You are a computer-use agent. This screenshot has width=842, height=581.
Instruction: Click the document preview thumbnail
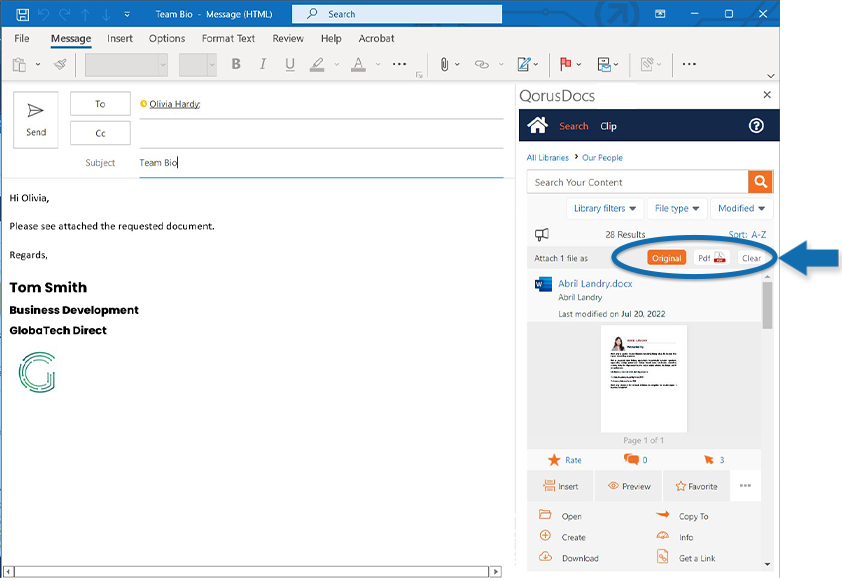point(644,379)
